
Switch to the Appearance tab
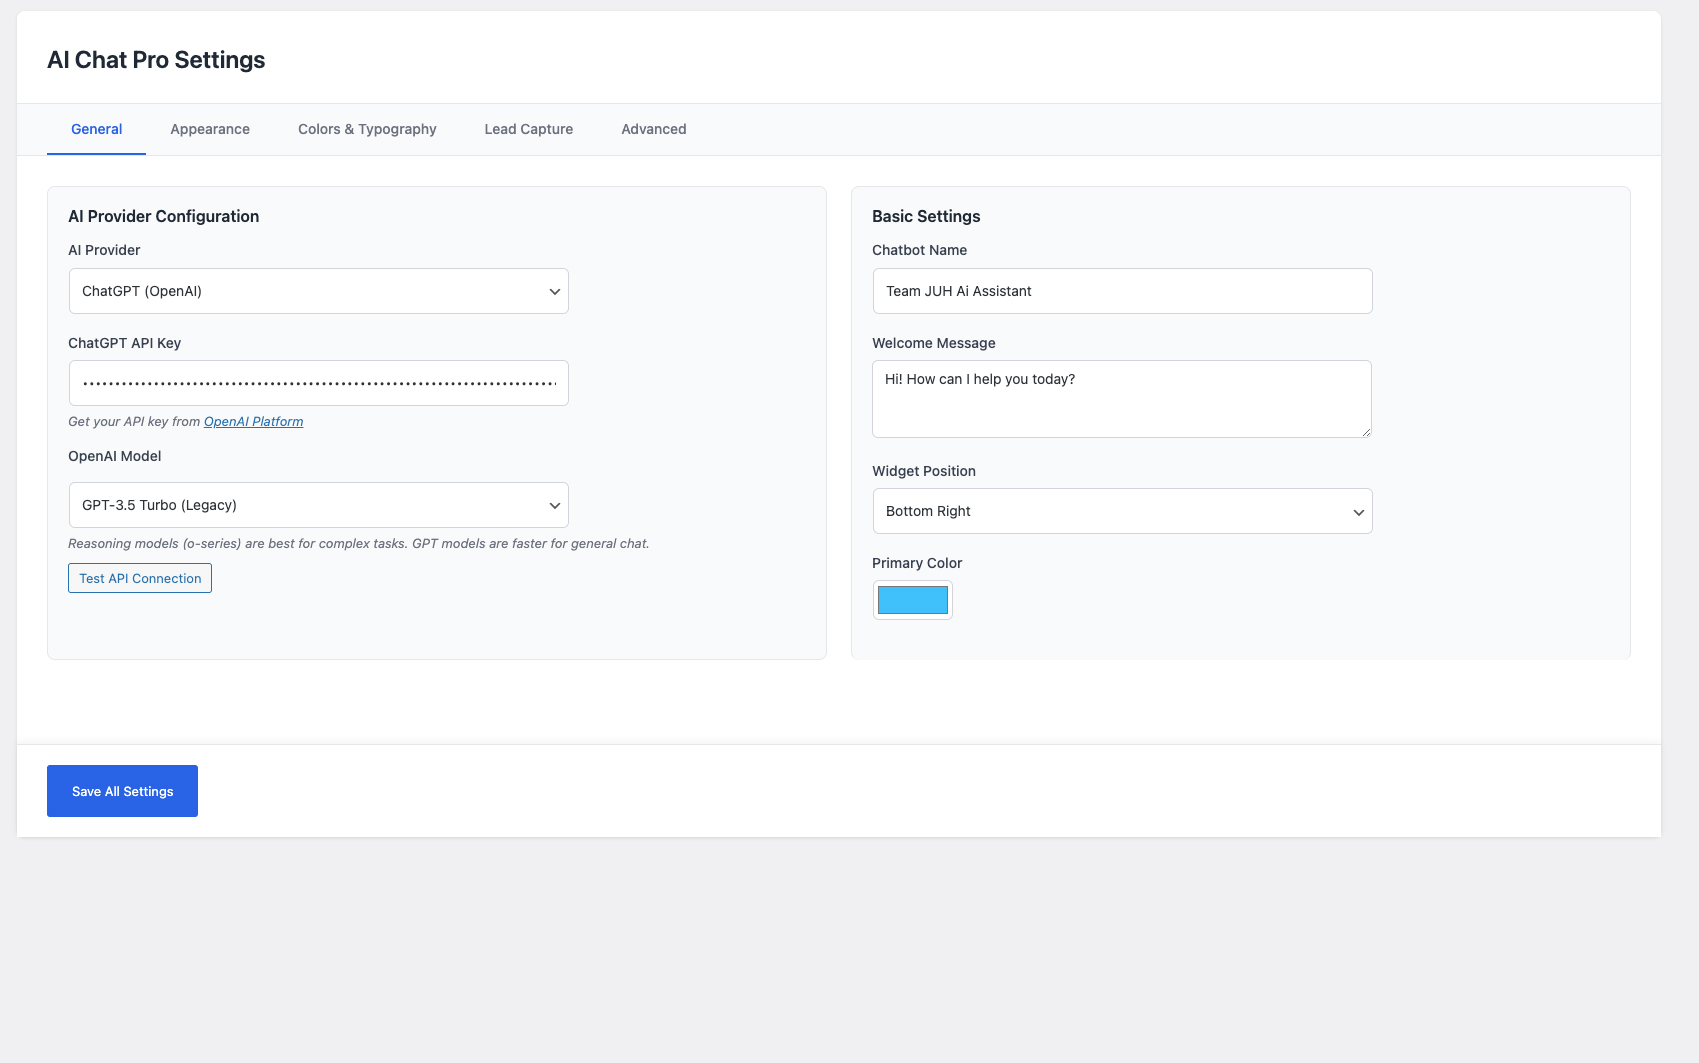[x=209, y=129]
